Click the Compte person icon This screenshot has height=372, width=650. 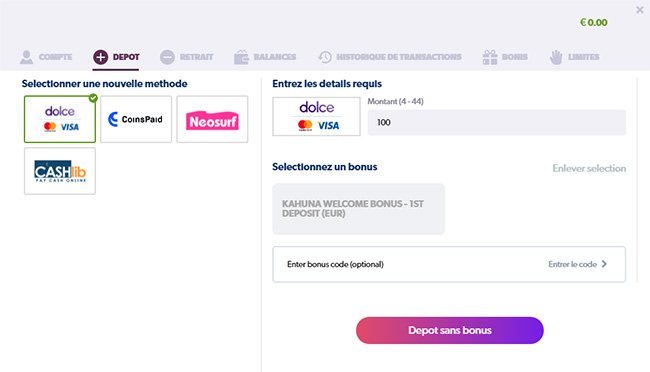[x=27, y=57]
